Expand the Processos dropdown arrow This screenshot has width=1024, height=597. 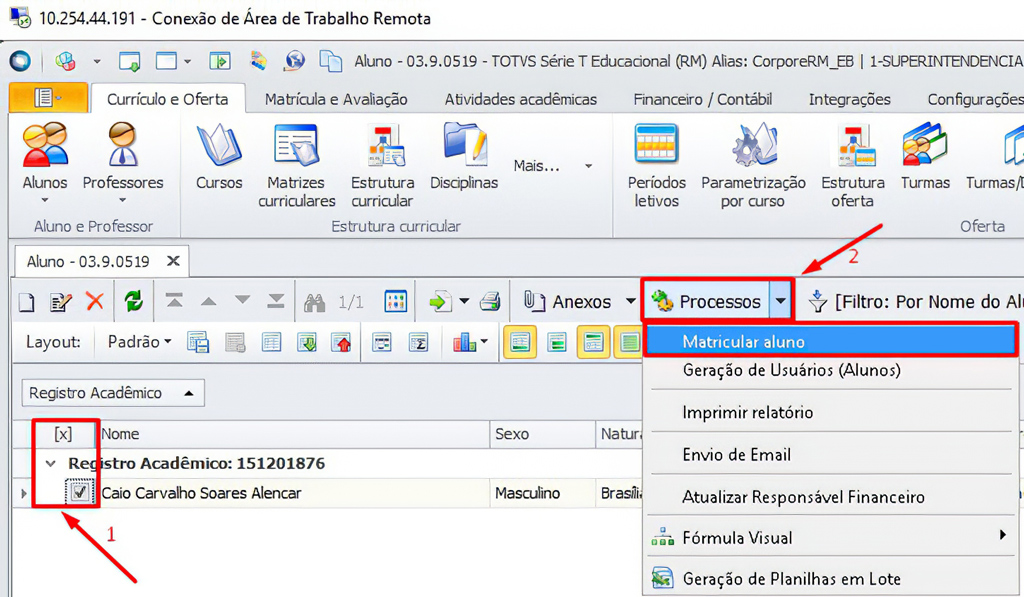tap(781, 301)
